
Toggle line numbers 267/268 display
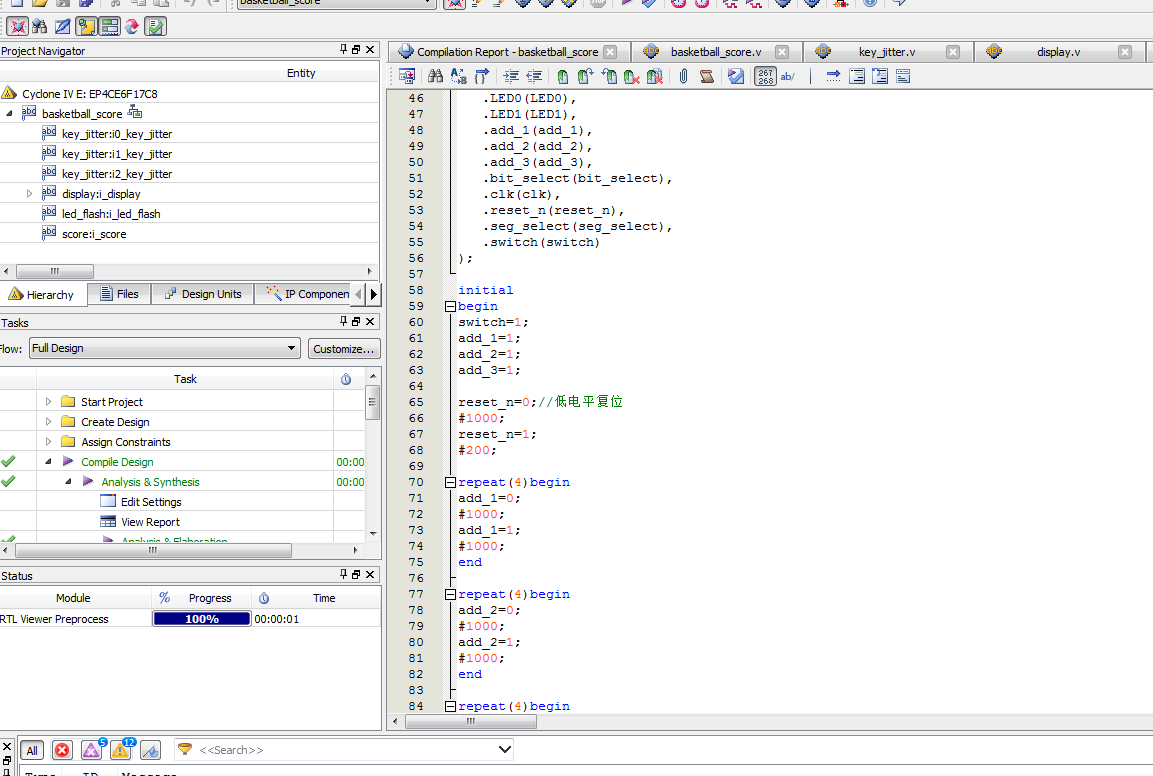[x=765, y=76]
